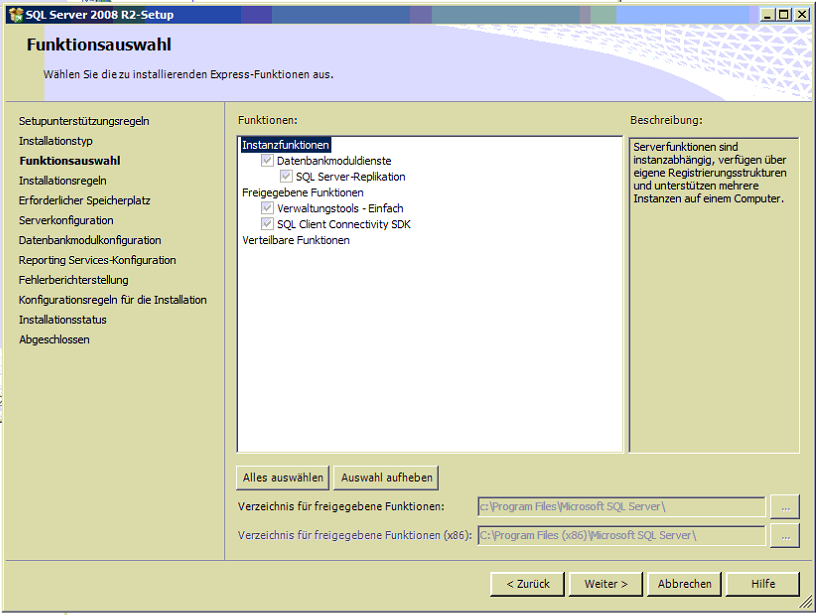Screen dimensions: 816x615
Task: Select the Serverkonfiguration step
Action: [66, 220]
